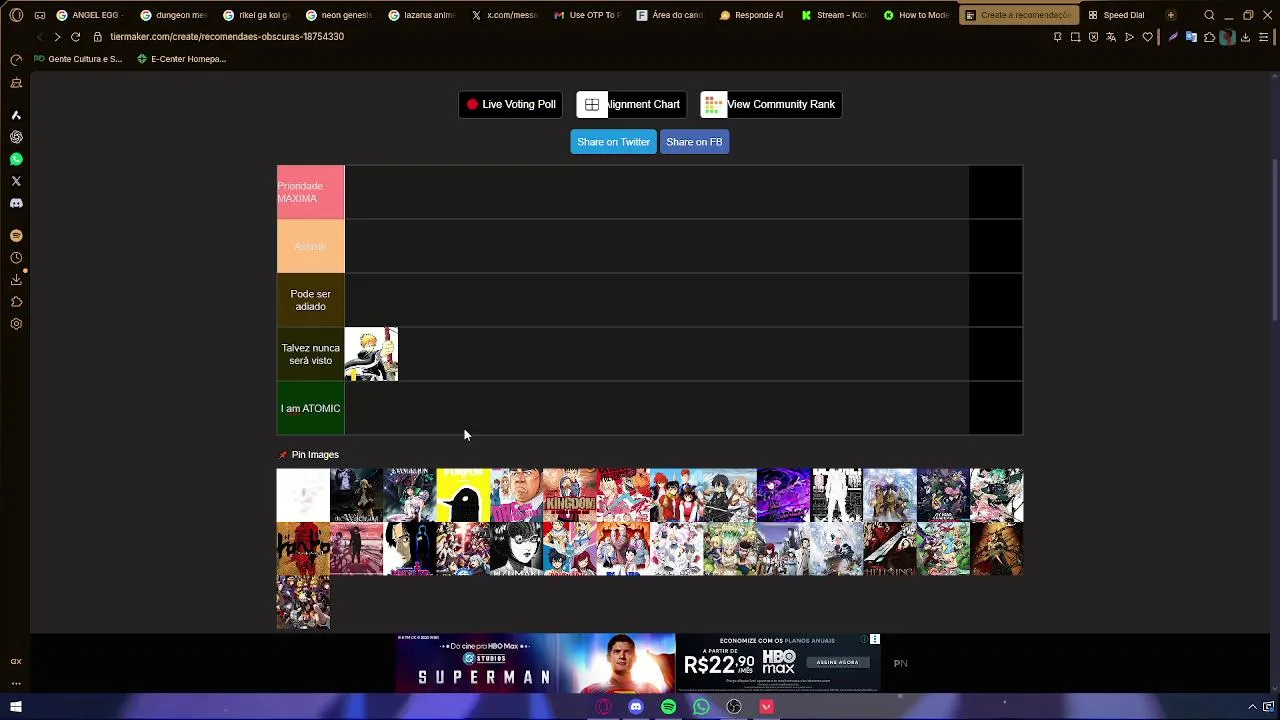Open Opera GX from the taskbar
The height and width of the screenshot is (720, 1280).
[603, 707]
